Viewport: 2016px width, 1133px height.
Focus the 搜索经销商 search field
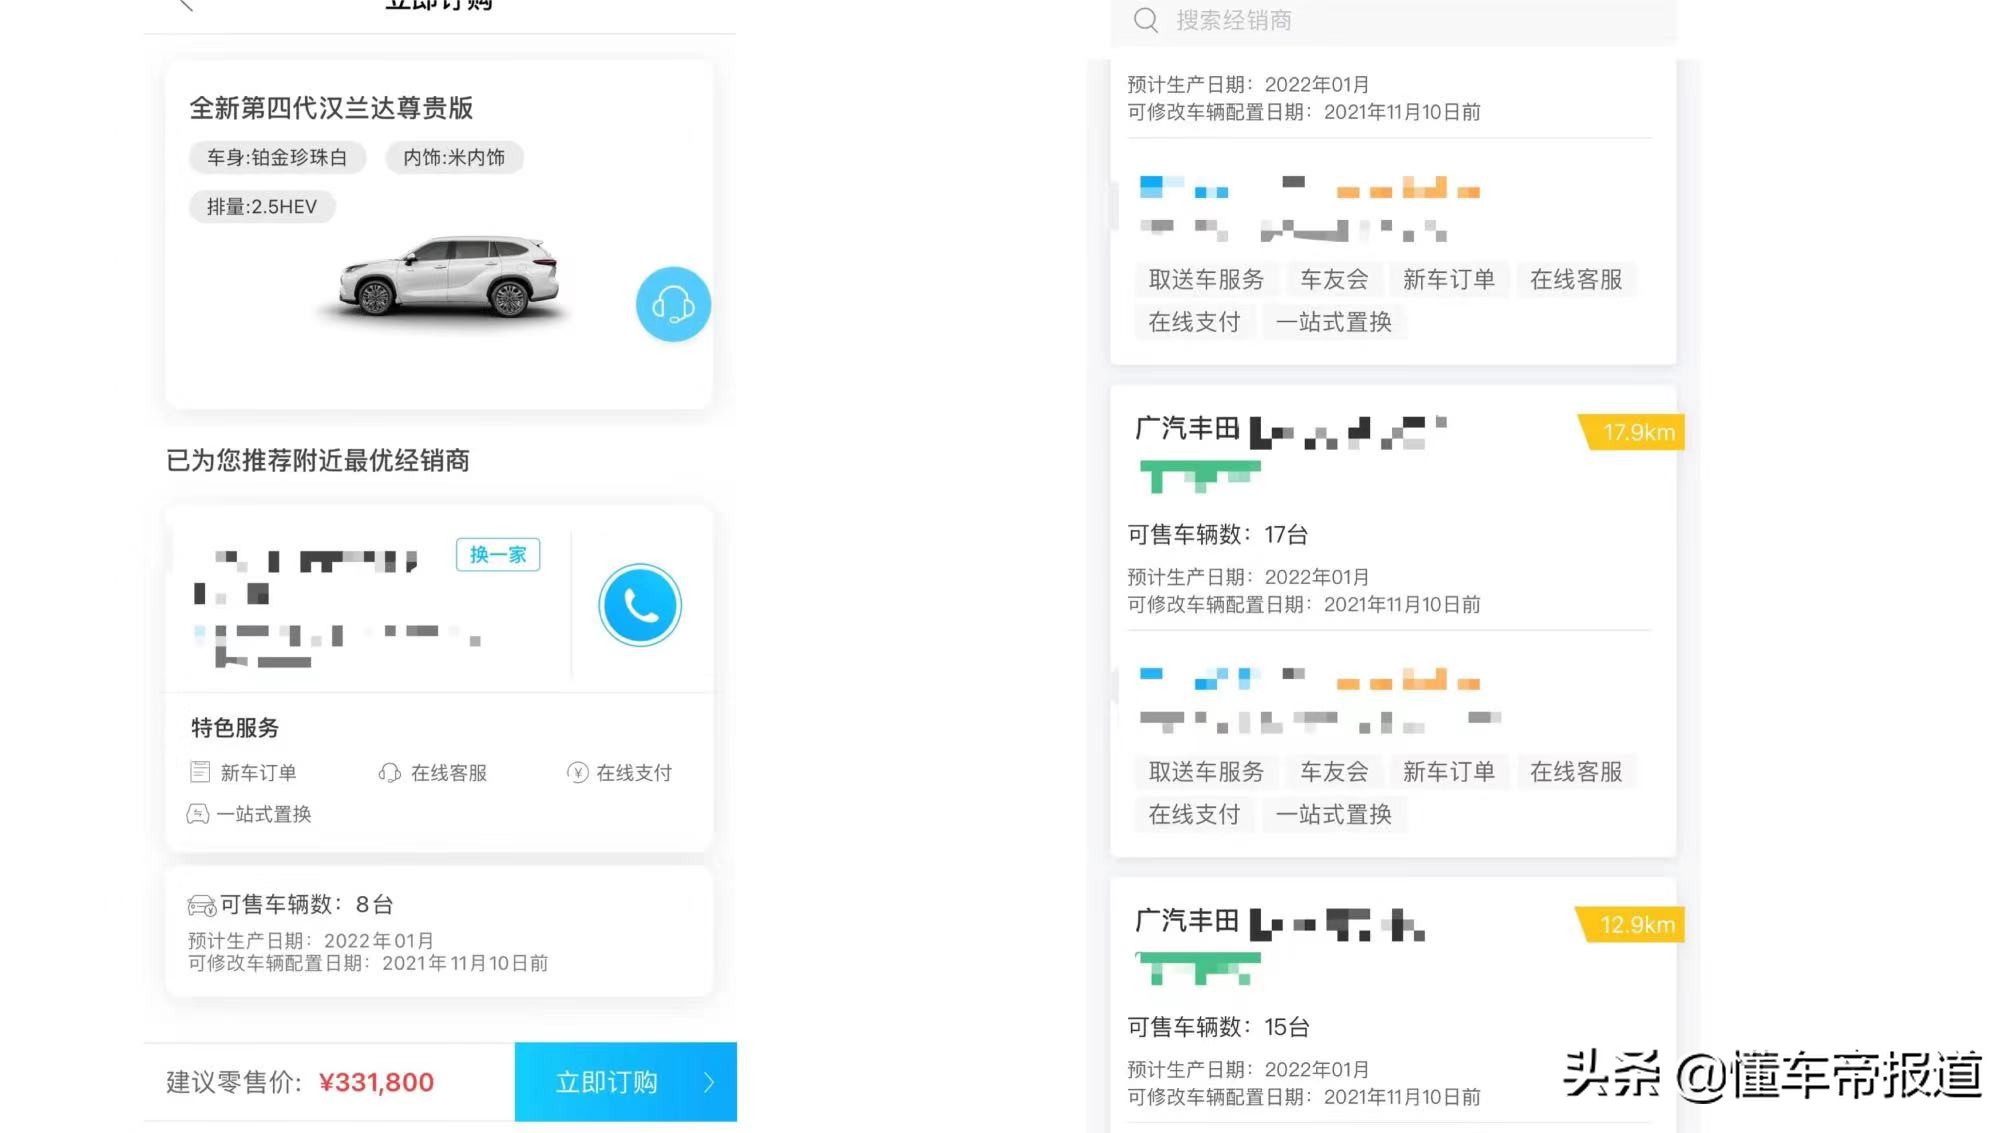1393,21
